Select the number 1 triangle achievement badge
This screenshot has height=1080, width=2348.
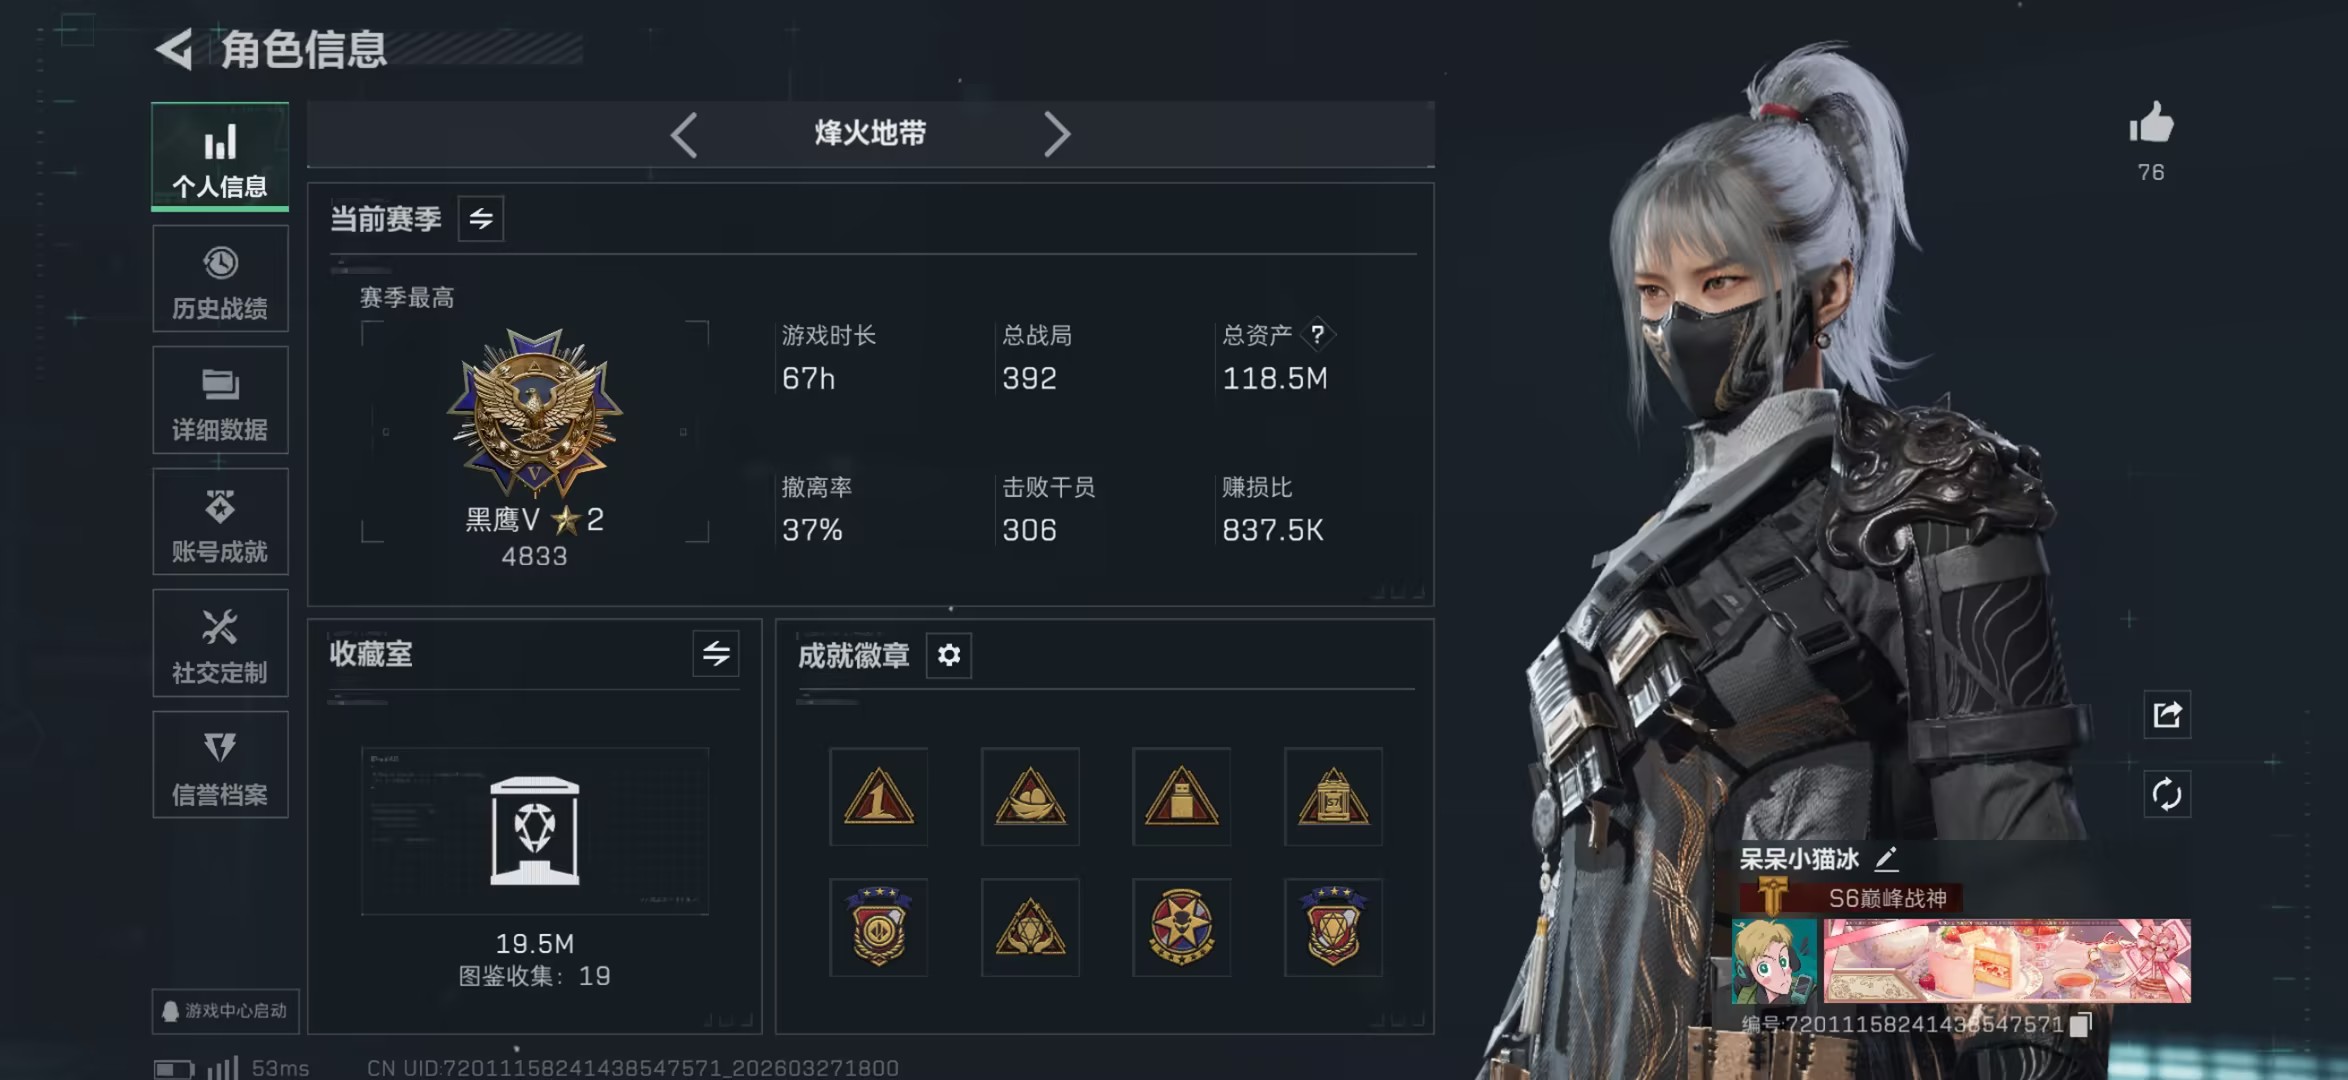(x=878, y=796)
